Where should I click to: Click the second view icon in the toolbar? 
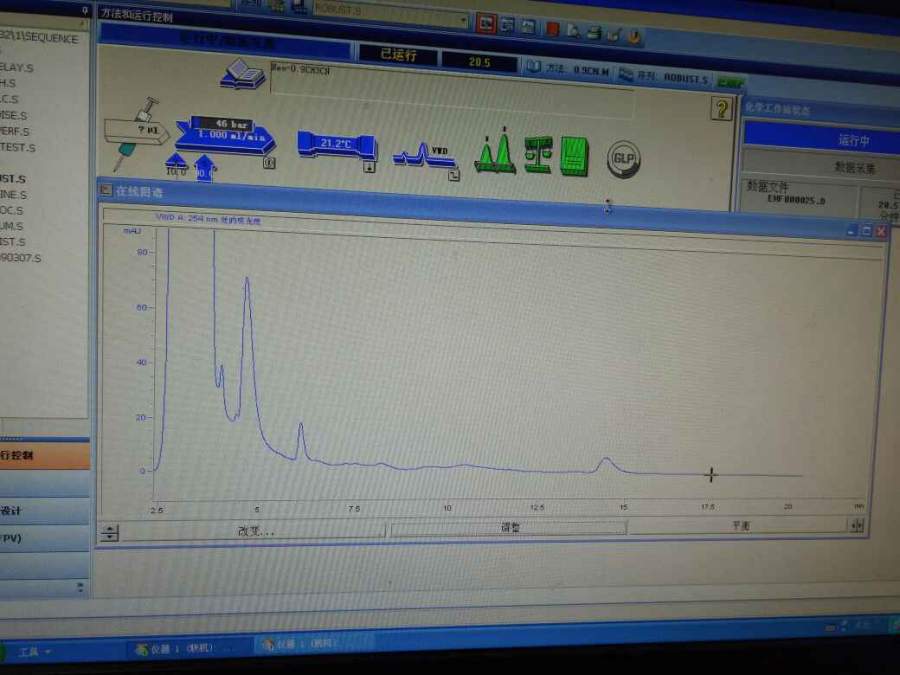[508, 25]
